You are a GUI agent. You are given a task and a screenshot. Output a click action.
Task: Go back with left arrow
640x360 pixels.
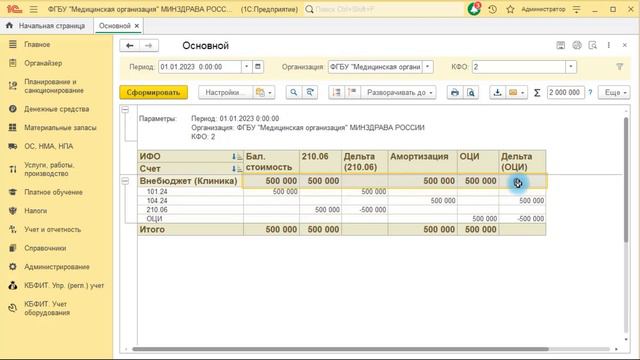[x=130, y=45]
